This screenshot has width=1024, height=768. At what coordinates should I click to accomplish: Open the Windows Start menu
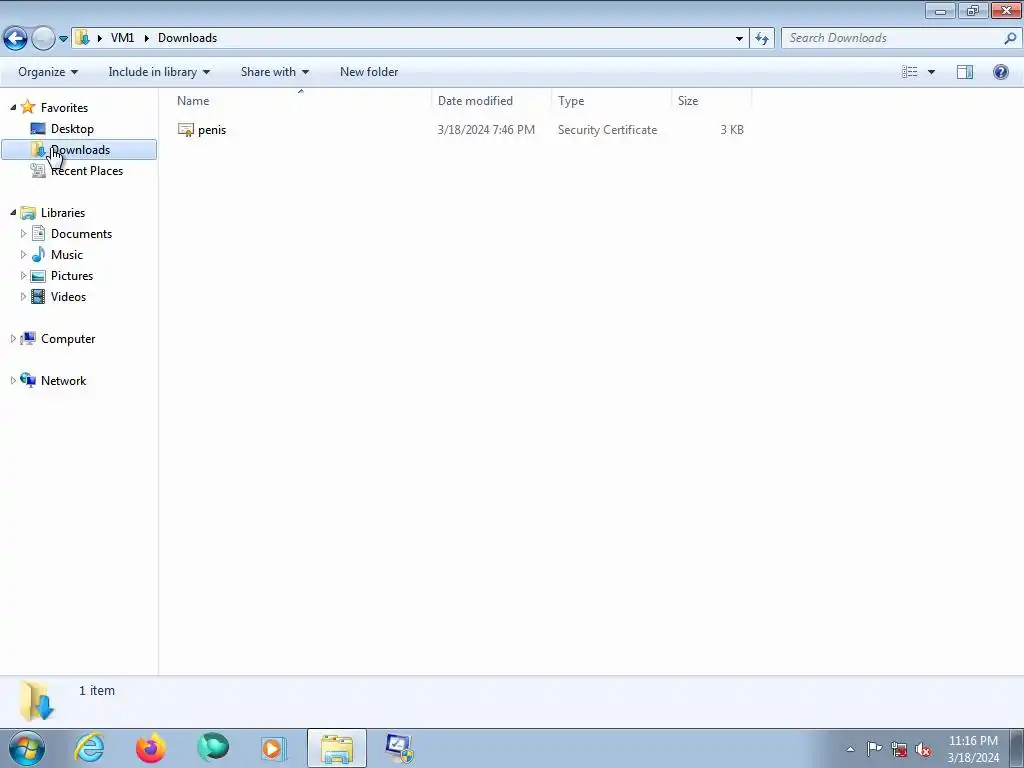[x=27, y=748]
